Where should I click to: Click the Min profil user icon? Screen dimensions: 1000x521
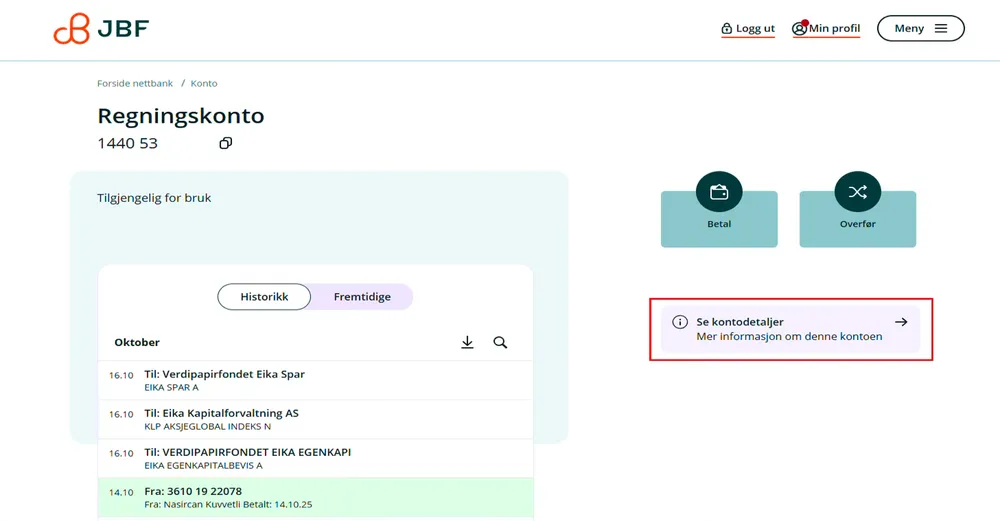pyautogui.click(x=799, y=29)
